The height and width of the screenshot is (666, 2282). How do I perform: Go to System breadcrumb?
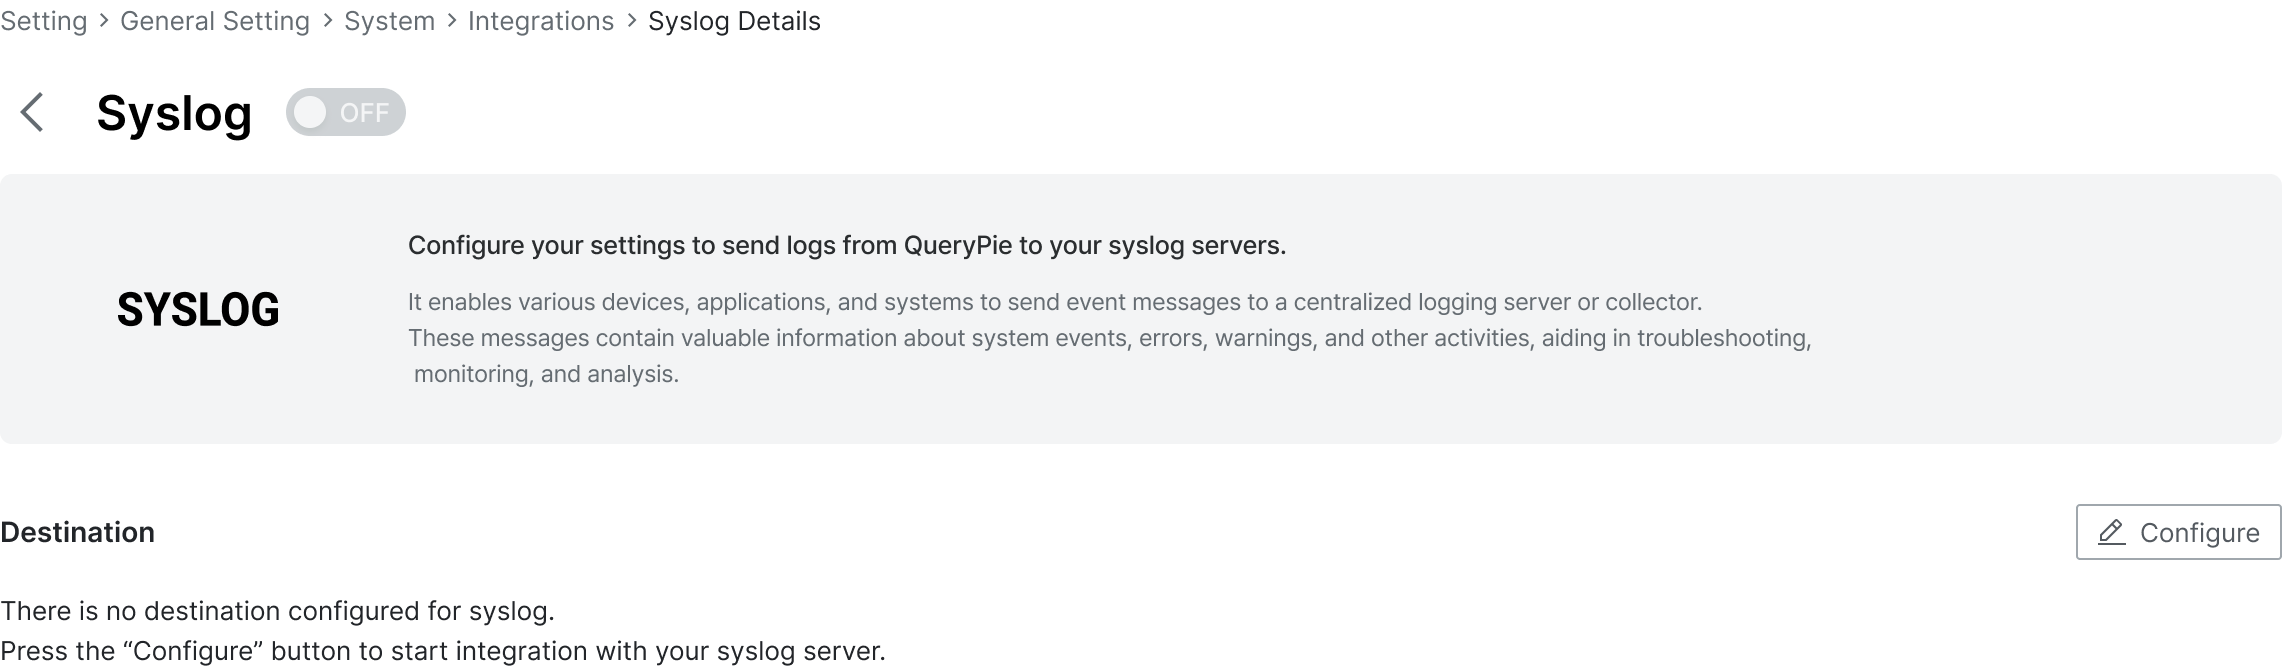(389, 21)
